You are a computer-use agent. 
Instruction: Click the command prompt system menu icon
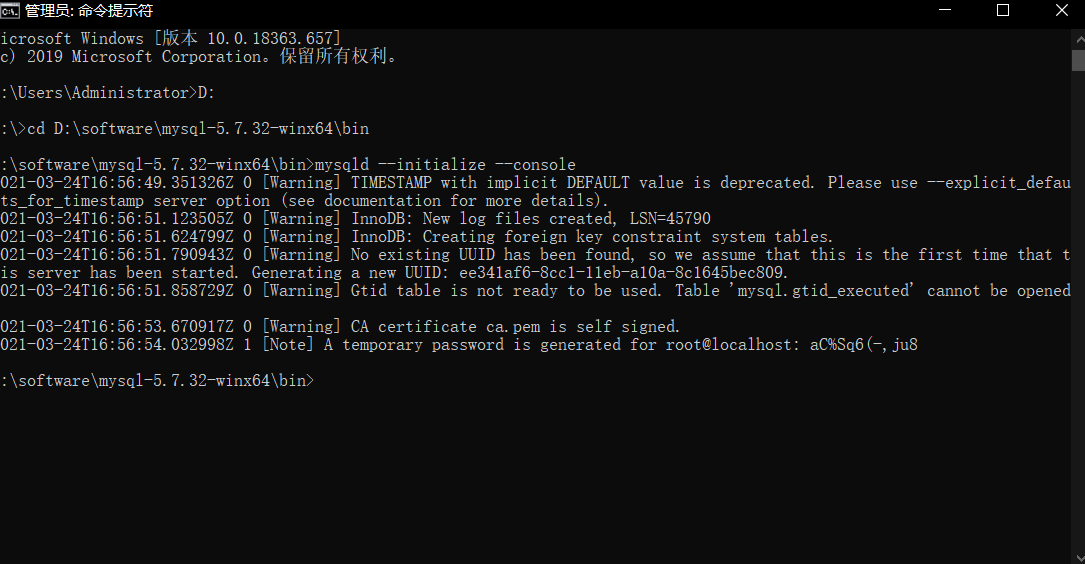coord(10,10)
